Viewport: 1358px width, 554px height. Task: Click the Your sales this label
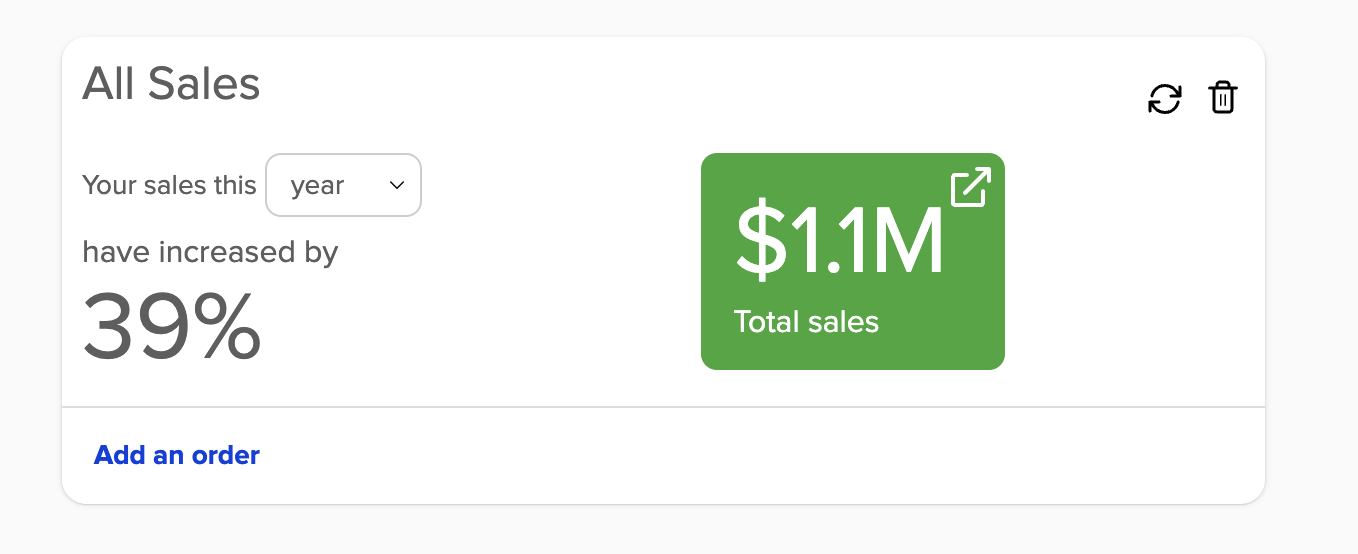[x=169, y=186]
